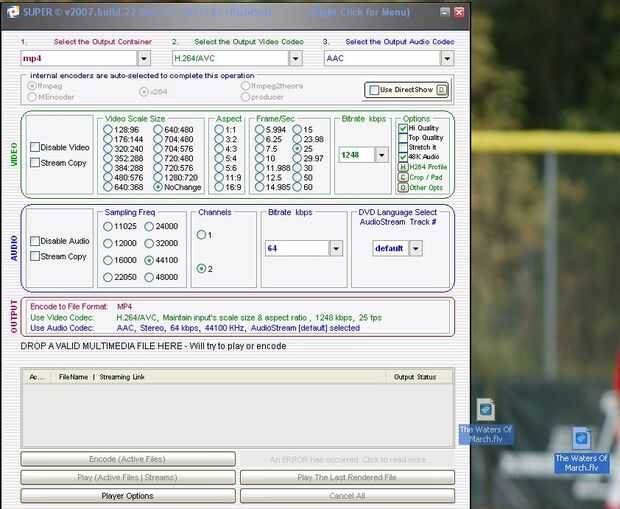Expand the Output Container dropdown
This screenshot has width=620, height=509.
coord(144,59)
